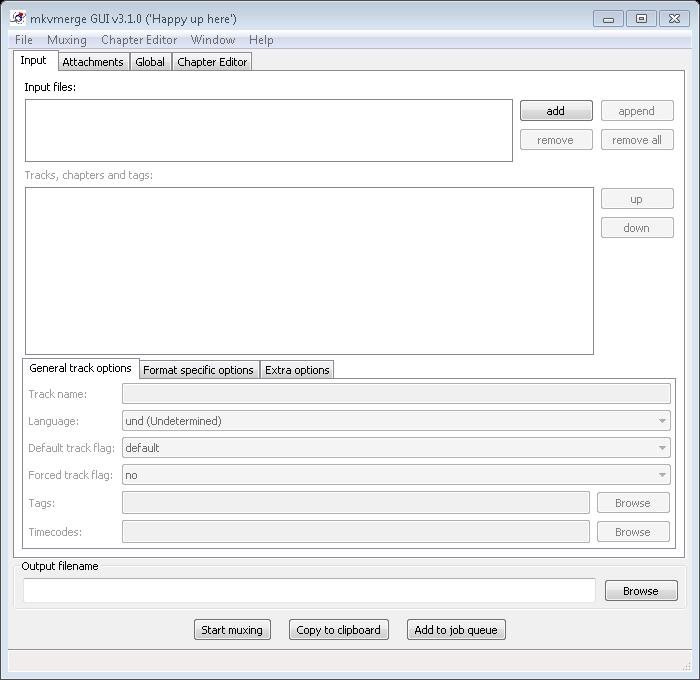The image size is (700, 680).
Task: Move track up with the up button
Action: (637, 199)
